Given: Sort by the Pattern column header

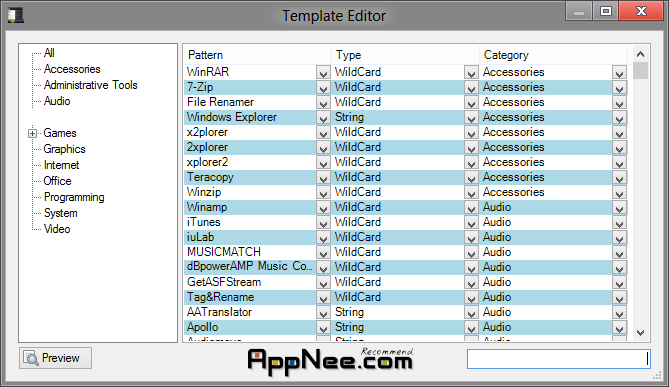Looking at the screenshot, I should pos(258,55).
